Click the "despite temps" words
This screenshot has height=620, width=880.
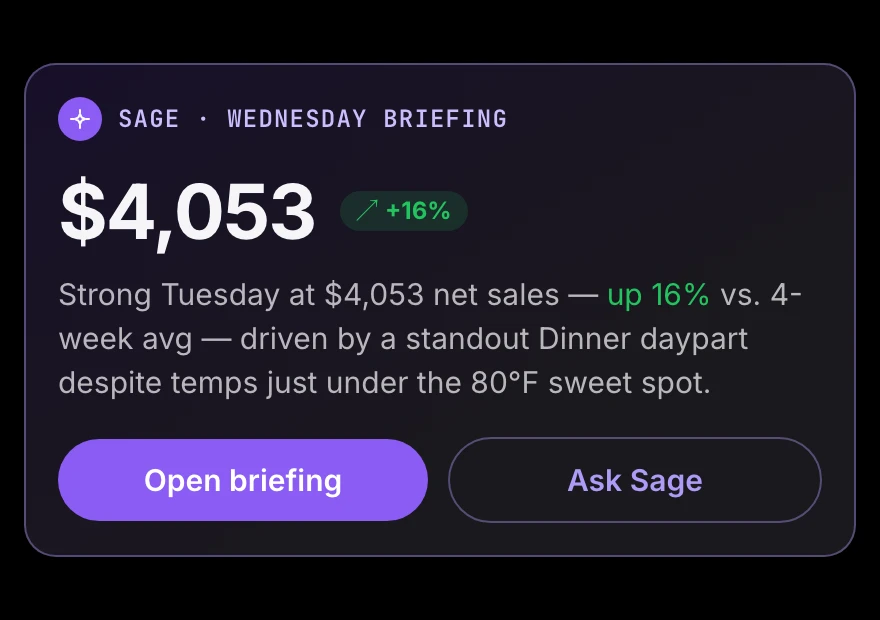point(158,384)
